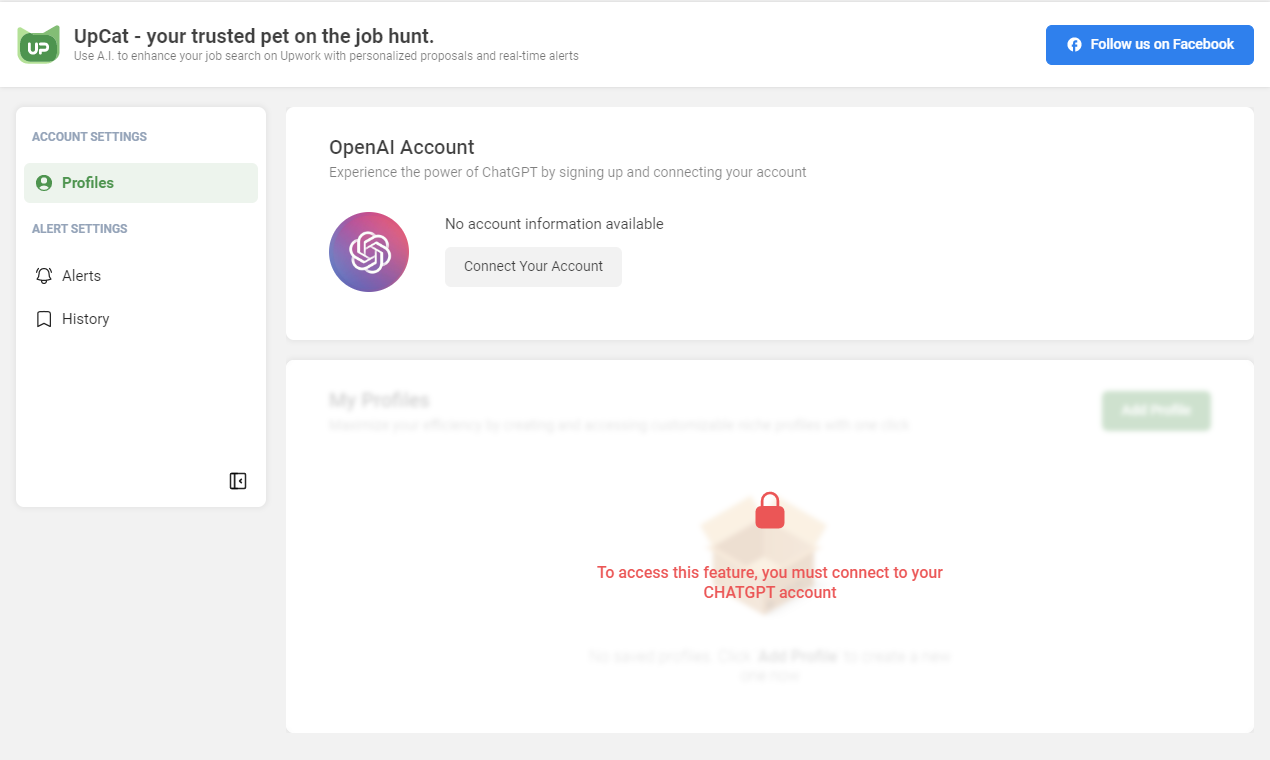Viewport: 1270px width, 760px height.
Task: Click the red CHATGPT connection warning text
Action: pos(769,582)
